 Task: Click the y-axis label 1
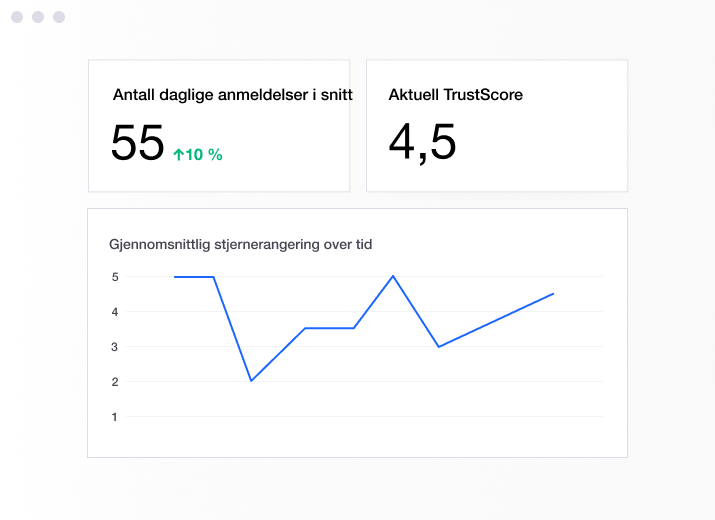114,417
